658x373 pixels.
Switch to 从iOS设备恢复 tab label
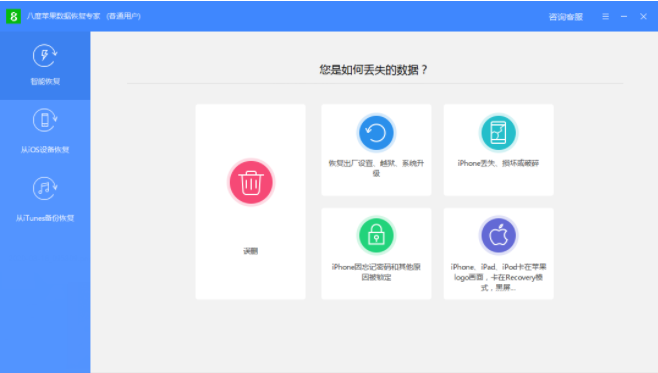click(45, 149)
